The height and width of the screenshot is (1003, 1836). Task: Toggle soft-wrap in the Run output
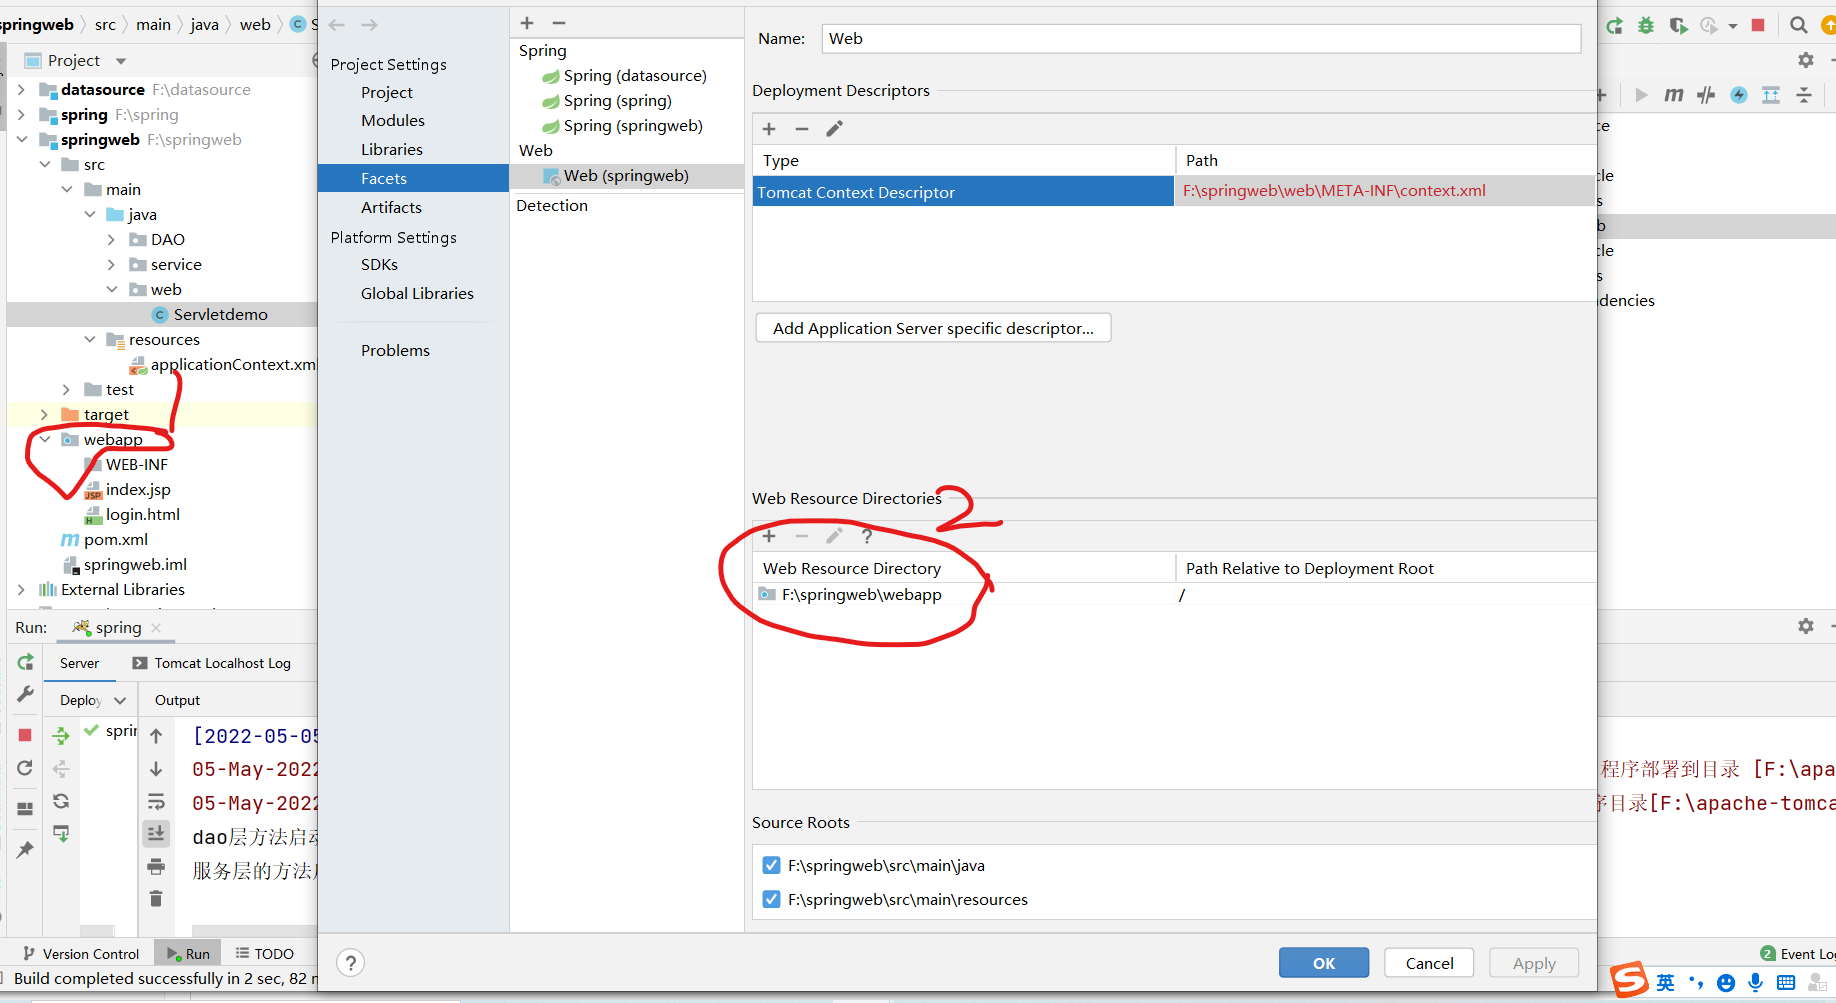pos(156,802)
